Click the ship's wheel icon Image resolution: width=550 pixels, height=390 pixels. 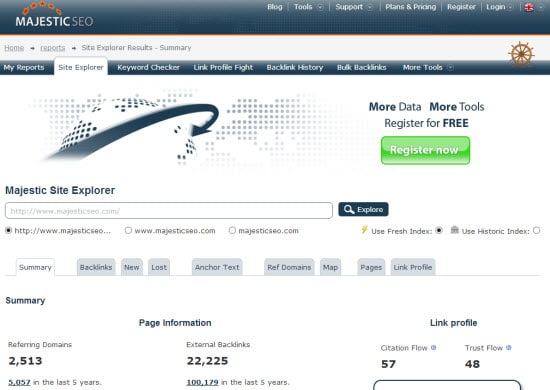tap(521, 54)
